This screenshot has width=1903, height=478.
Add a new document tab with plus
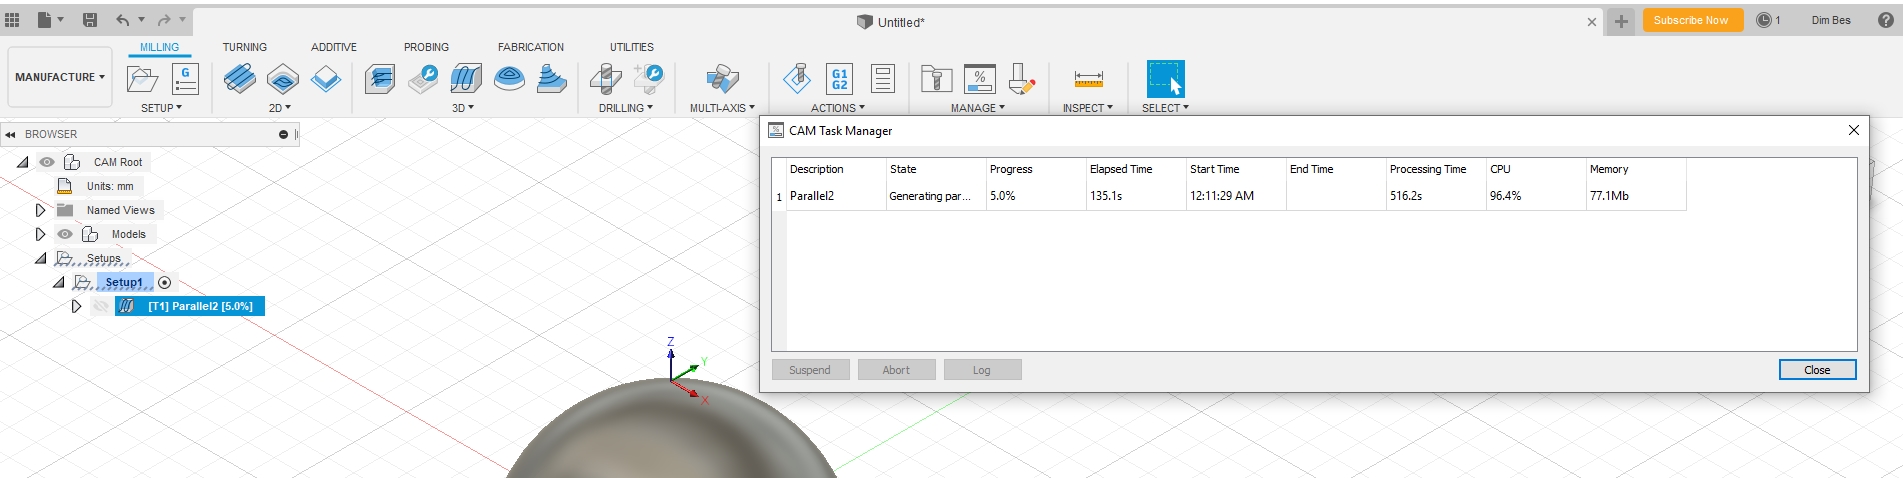(1621, 21)
